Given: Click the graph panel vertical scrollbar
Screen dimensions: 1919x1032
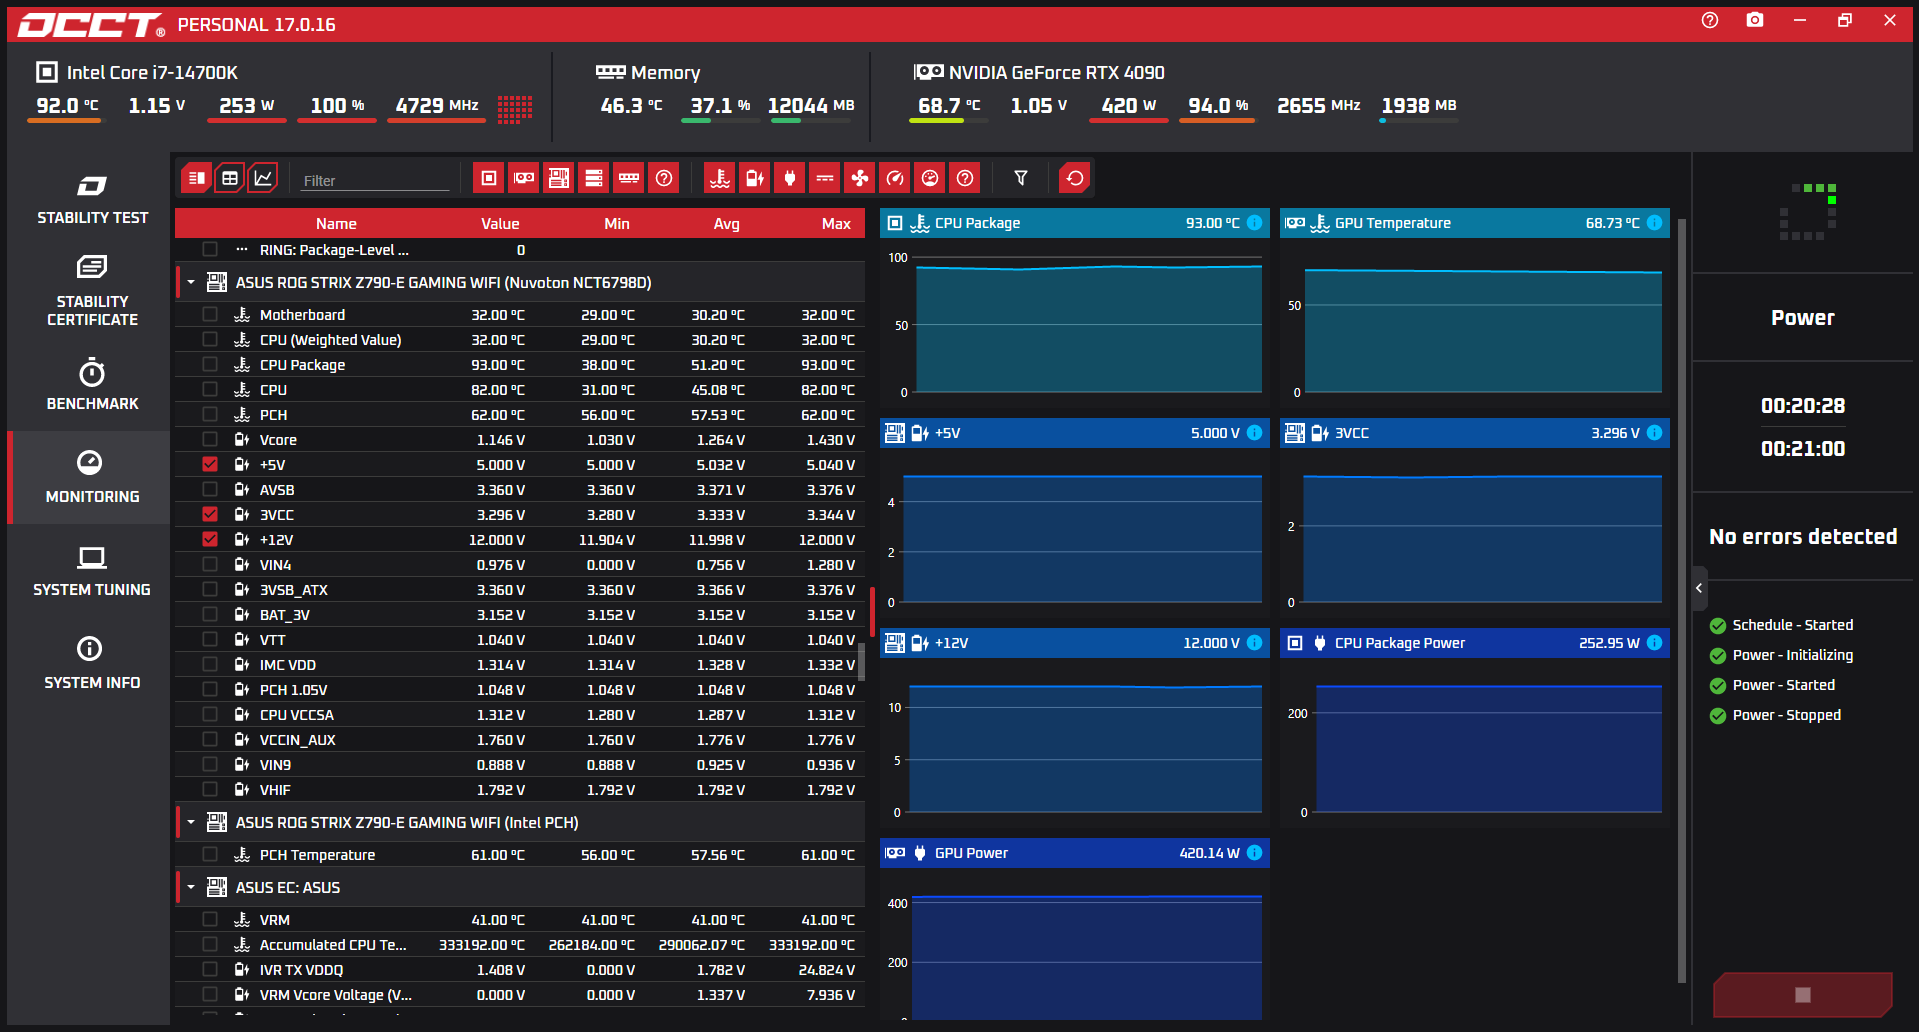Looking at the screenshot, I should tap(1682, 600).
